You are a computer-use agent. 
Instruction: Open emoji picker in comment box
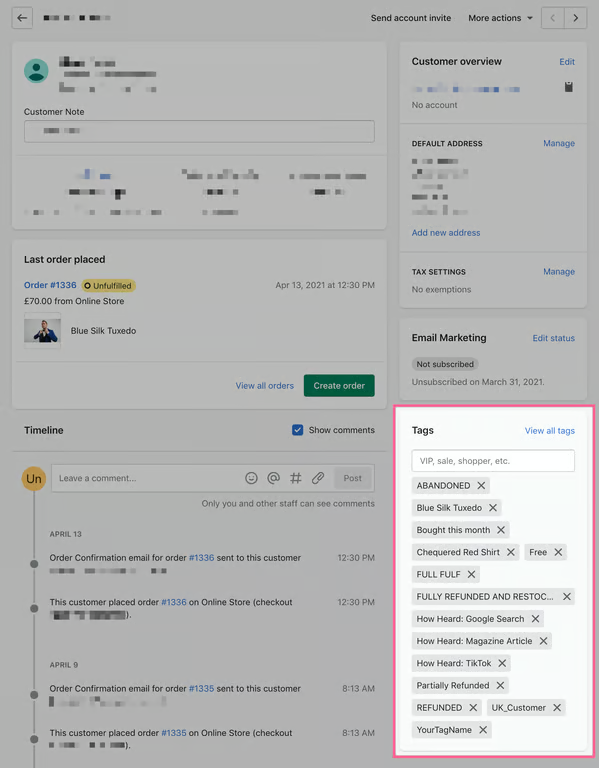coord(251,478)
